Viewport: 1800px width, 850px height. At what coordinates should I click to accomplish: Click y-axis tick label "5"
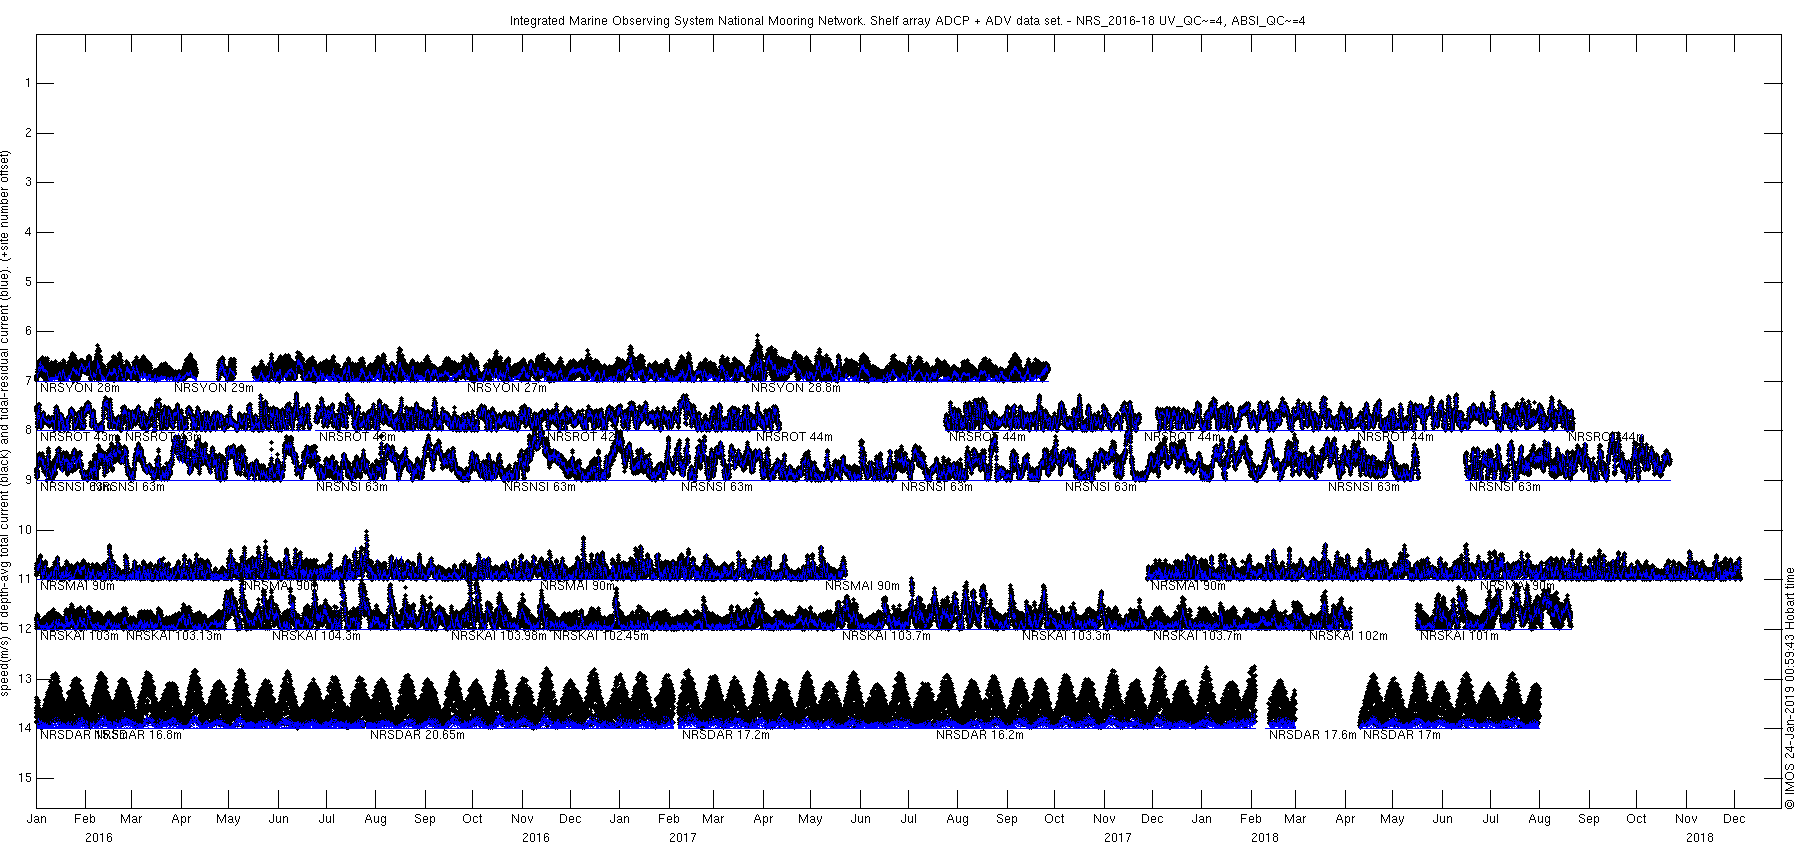tap(28, 282)
